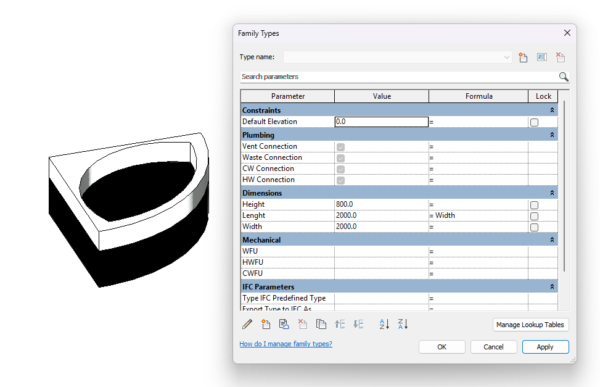This screenshot has height=387, width=600.
Task: Click the Delete Type icon beside Type name
Action: [560, 57]
